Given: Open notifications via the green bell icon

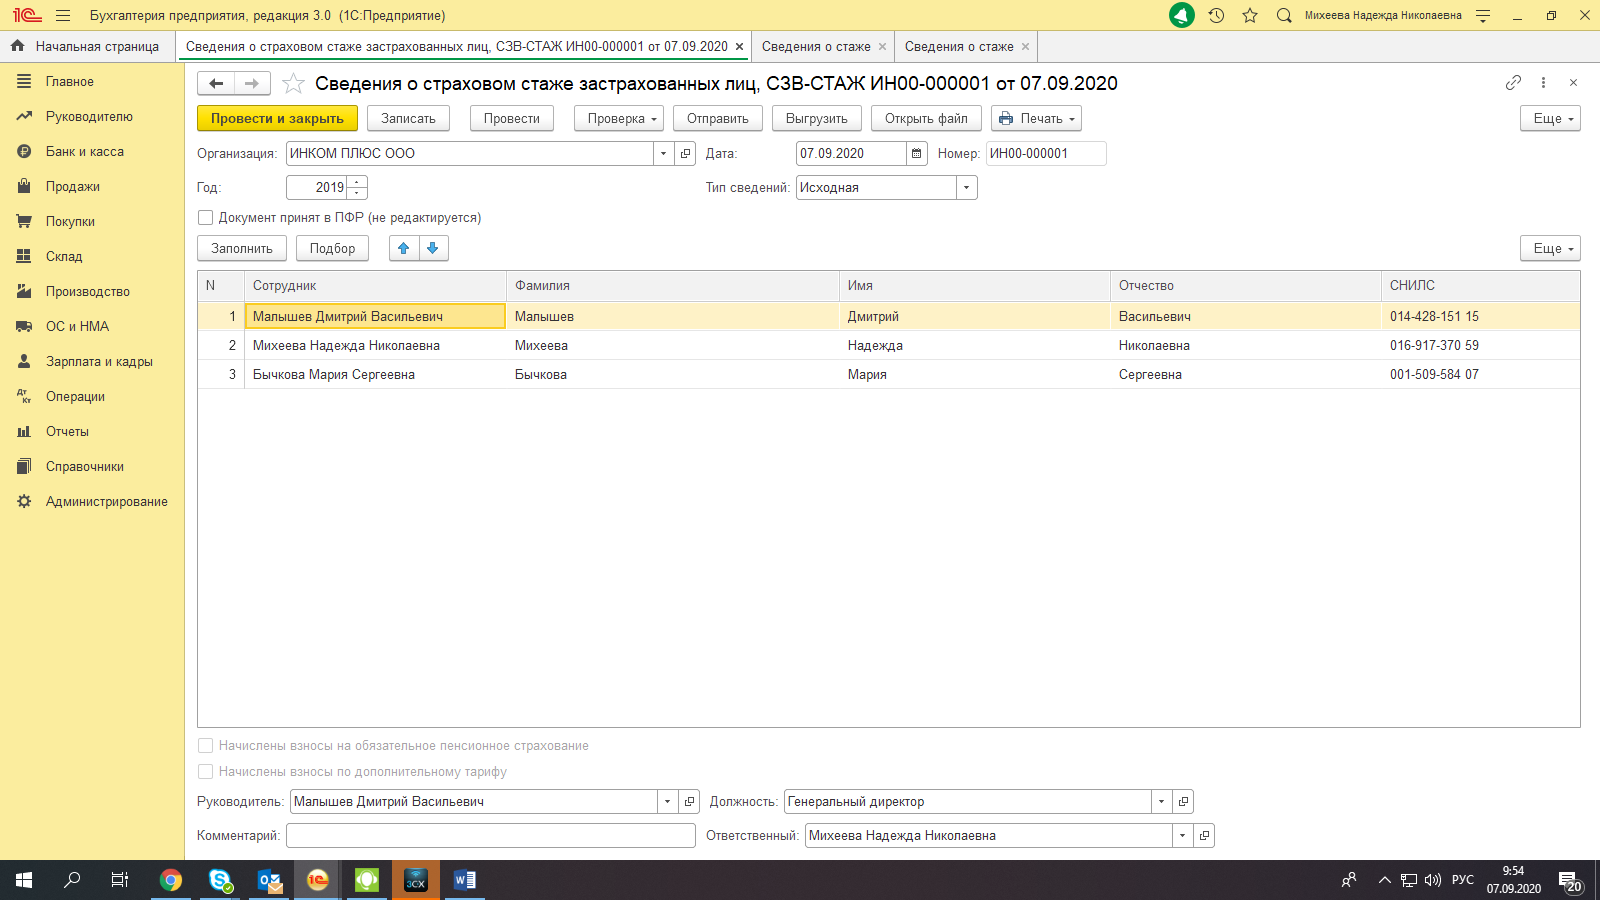Looking at the screenshot, I should 1182,15.
